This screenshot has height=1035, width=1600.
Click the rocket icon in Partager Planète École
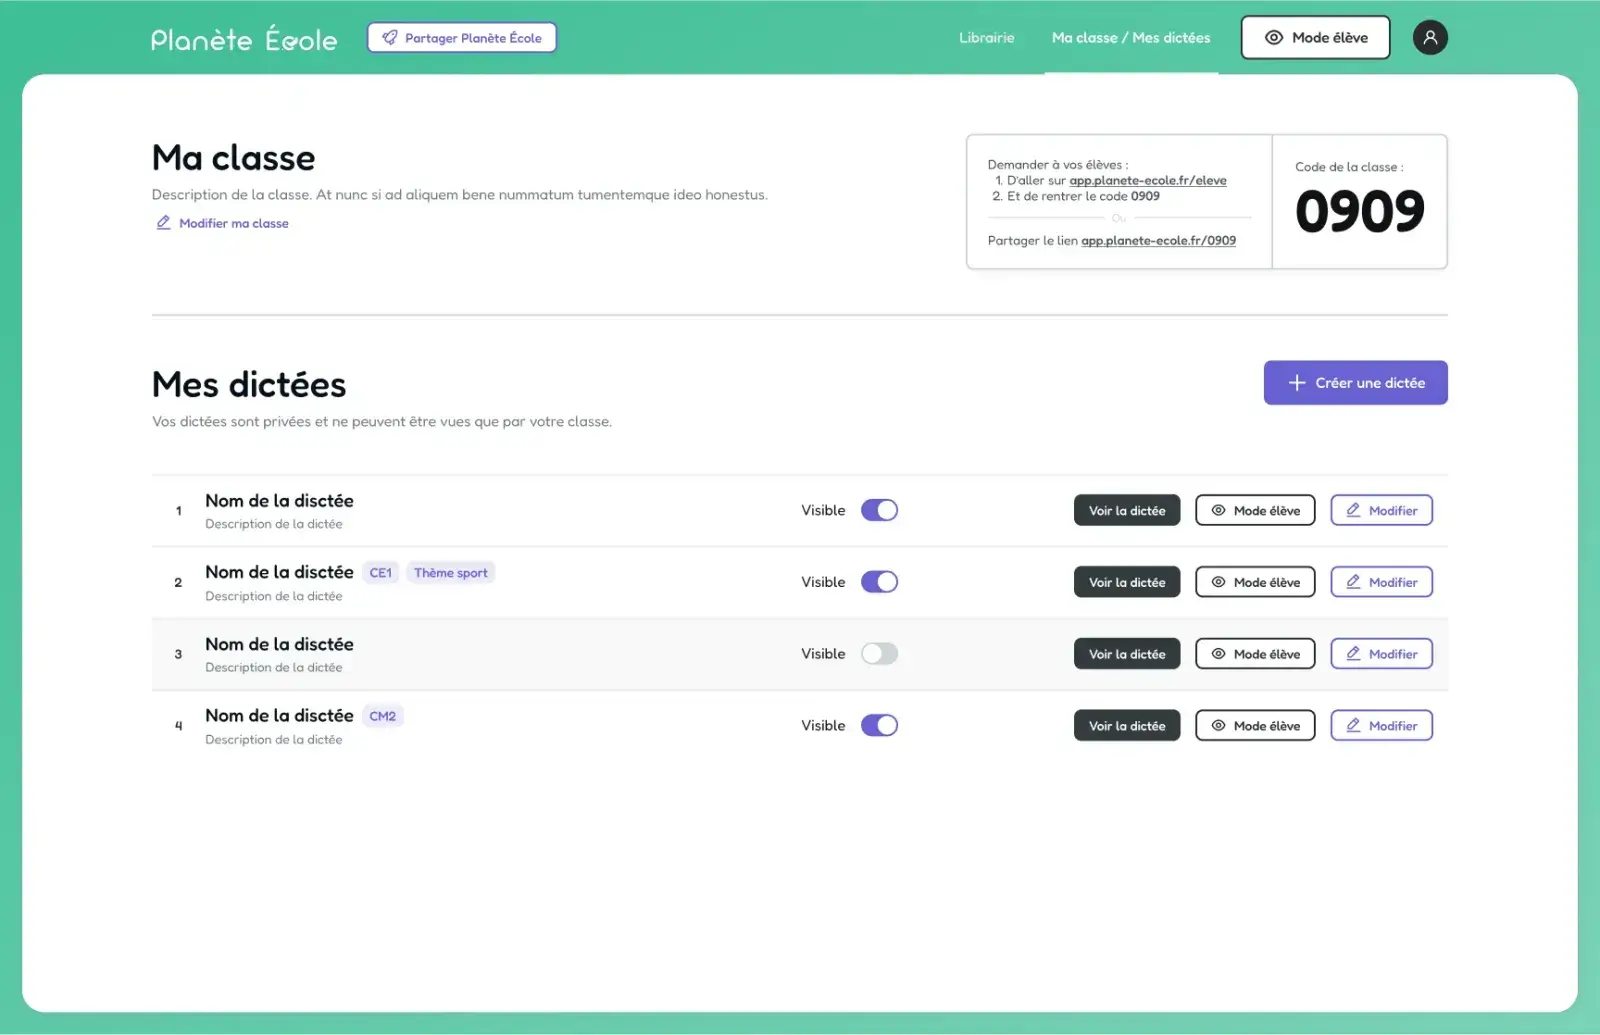(x=390, y=38)
